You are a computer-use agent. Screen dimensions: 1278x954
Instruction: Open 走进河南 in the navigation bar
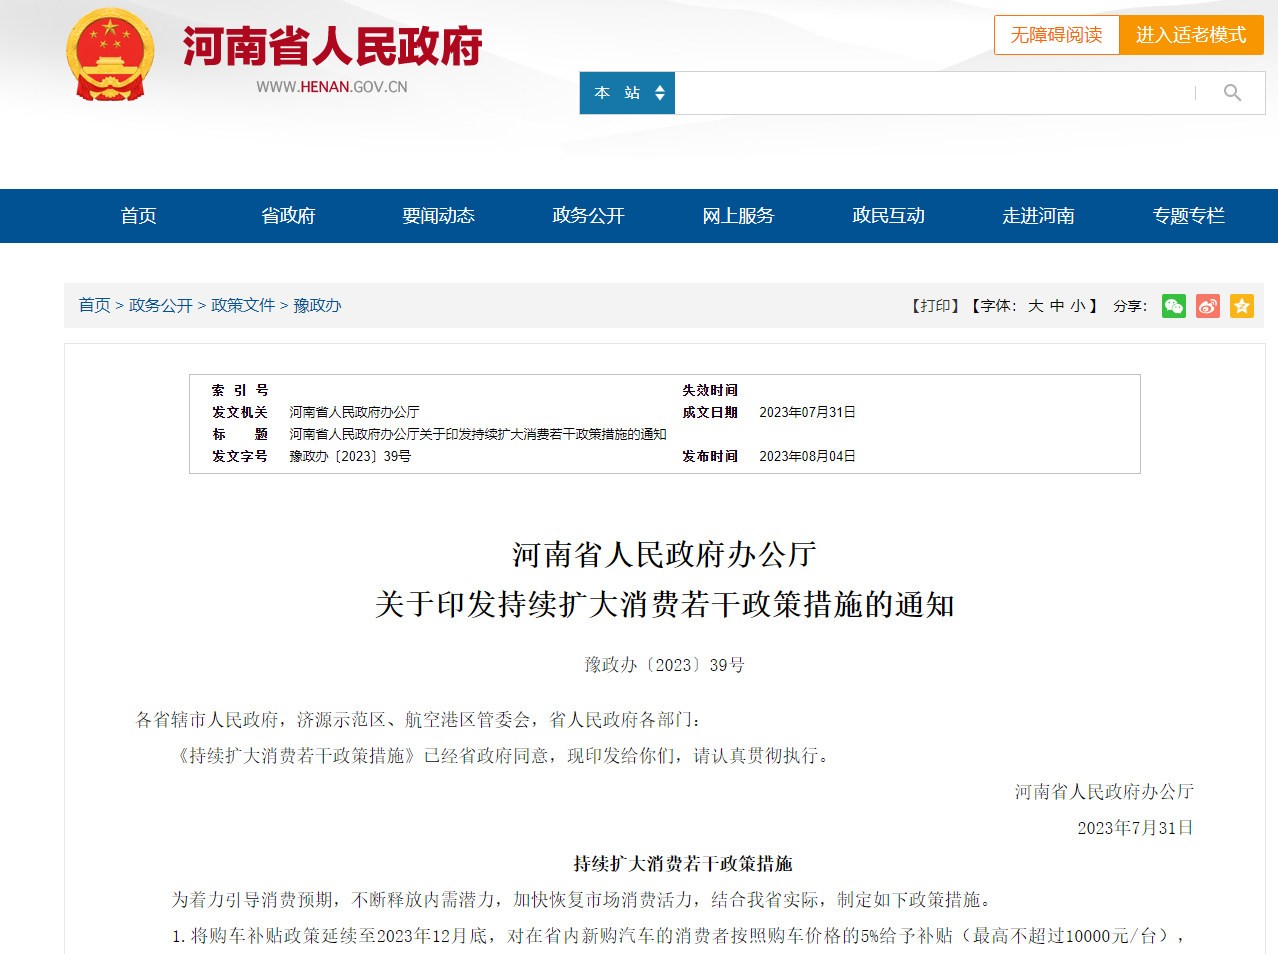click(1038, 216)
